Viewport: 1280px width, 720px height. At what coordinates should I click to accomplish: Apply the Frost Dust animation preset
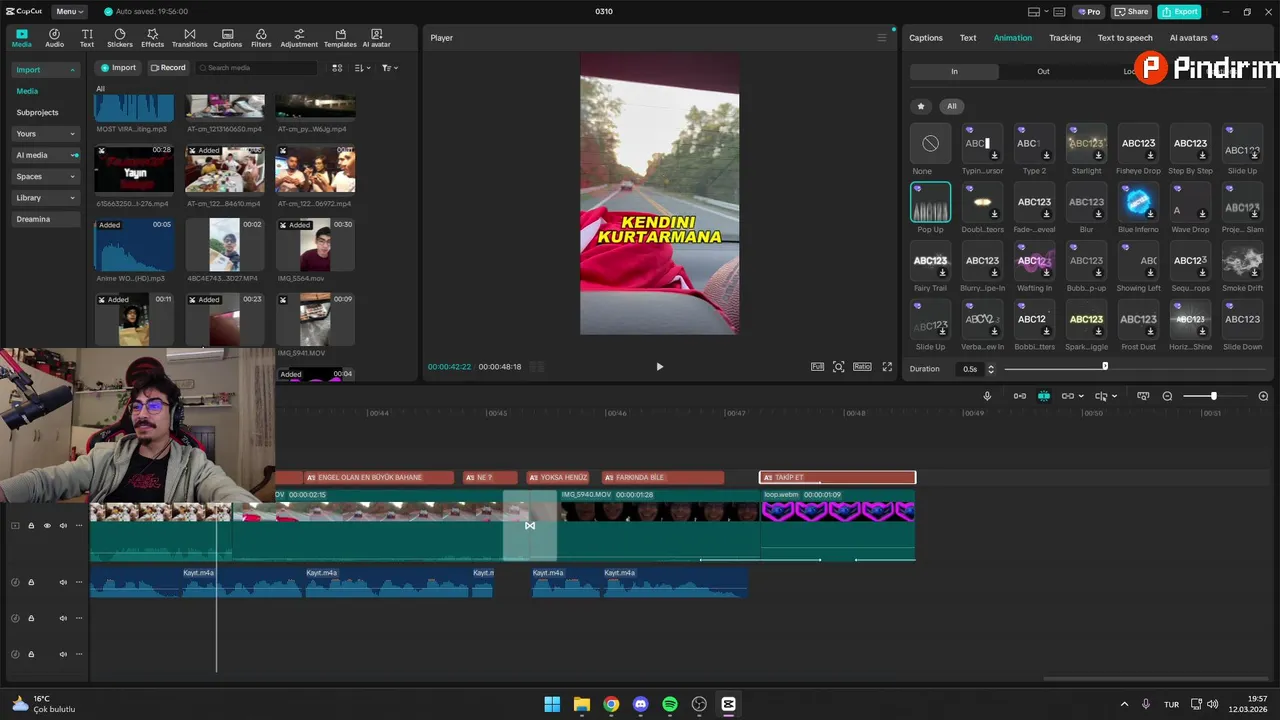tap(1138, 319)
